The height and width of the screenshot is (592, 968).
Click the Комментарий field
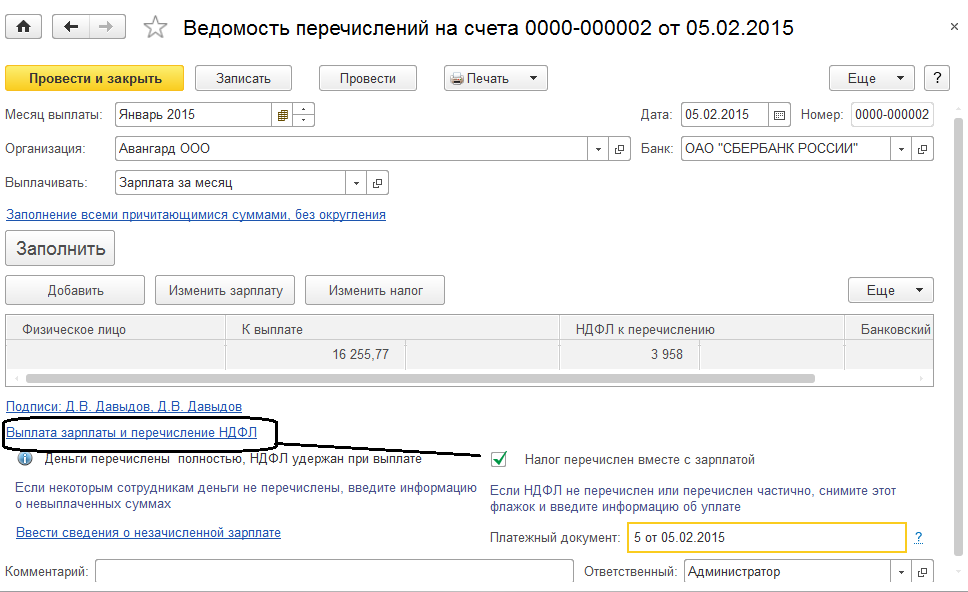point(334,572)
